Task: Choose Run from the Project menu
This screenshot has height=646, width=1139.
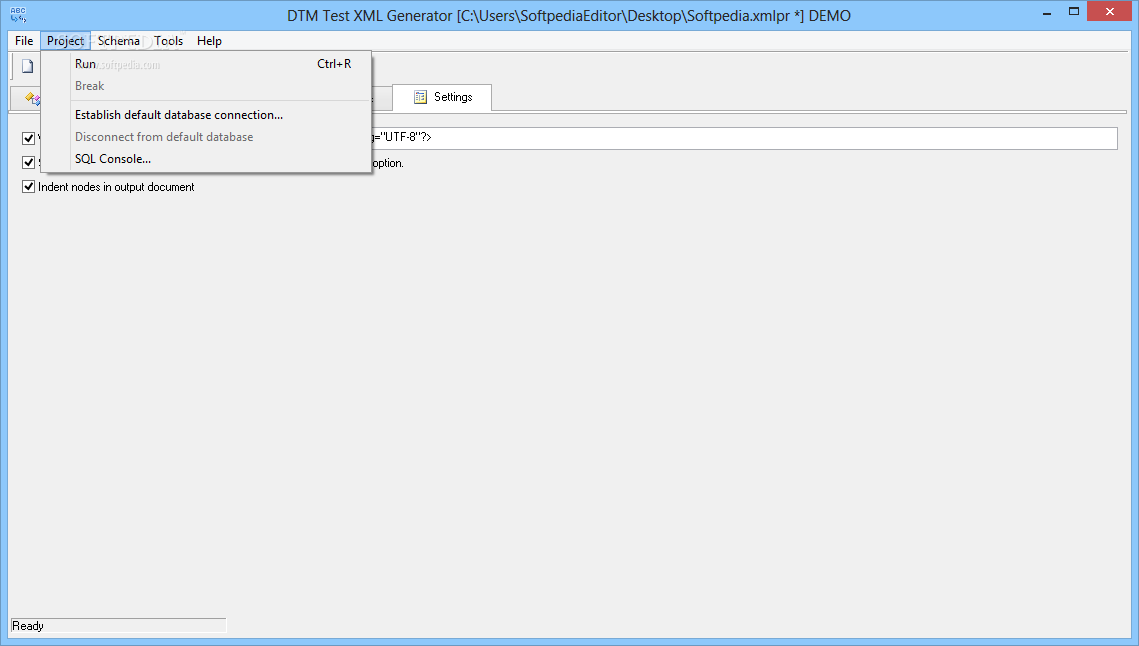Action: coord(206,64)
